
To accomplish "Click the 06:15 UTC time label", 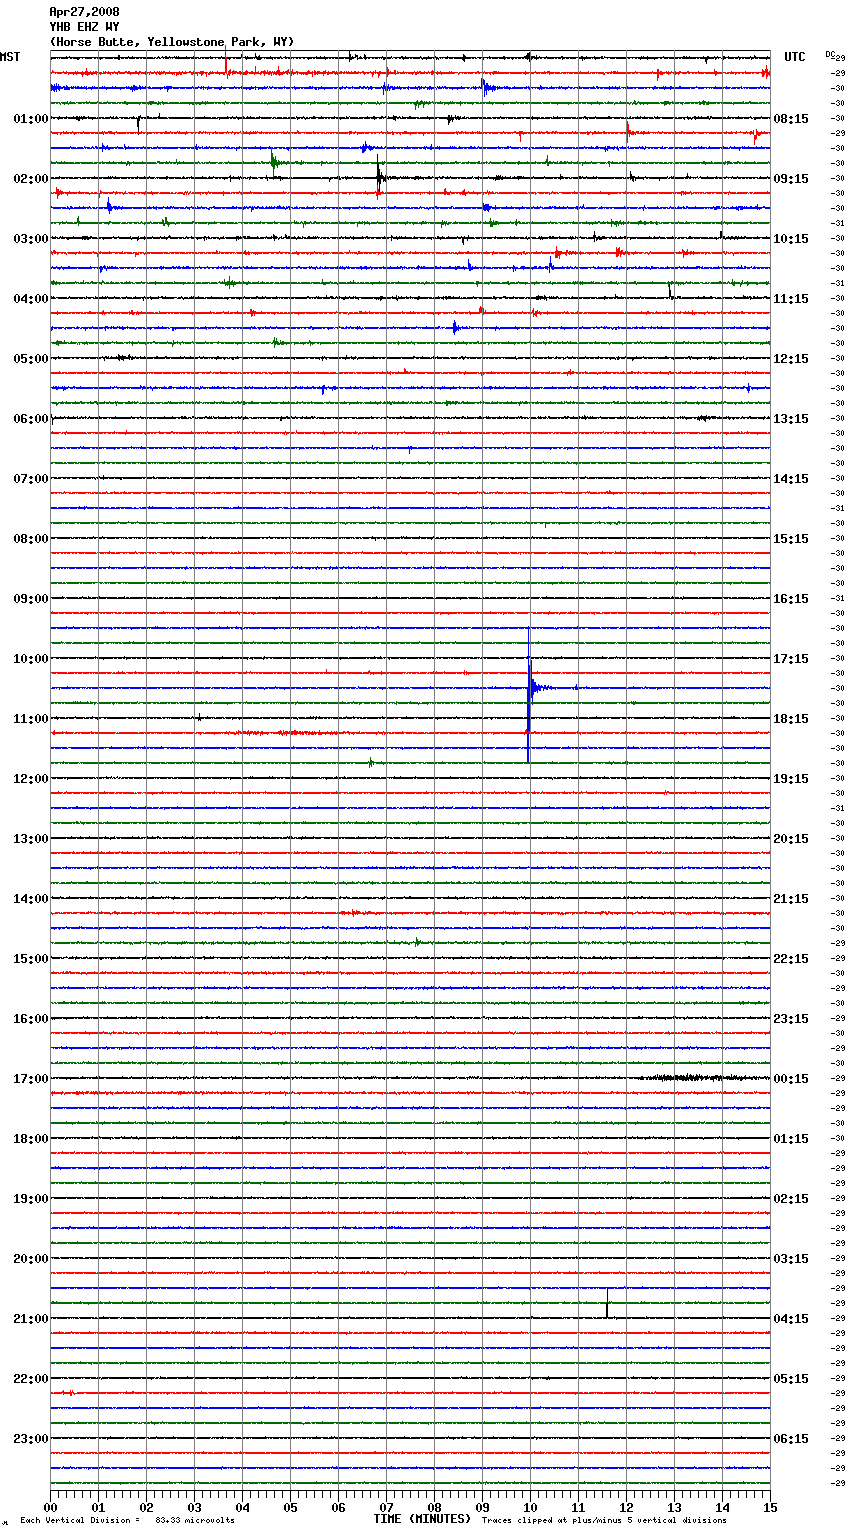I will pyautogui.click(x=791, y=1439).
